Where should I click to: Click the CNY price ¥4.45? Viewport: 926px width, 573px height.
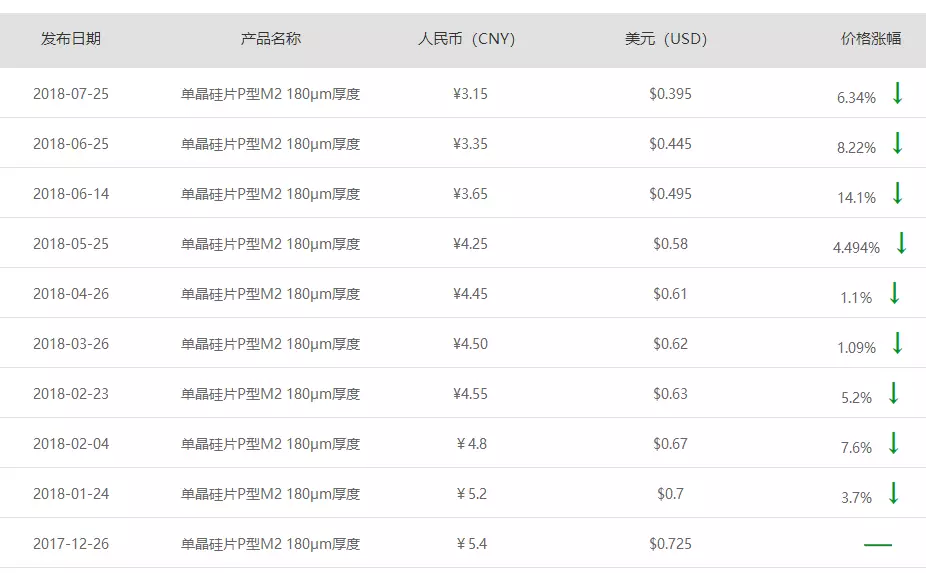pyautogui.click(x=470, y=294)
